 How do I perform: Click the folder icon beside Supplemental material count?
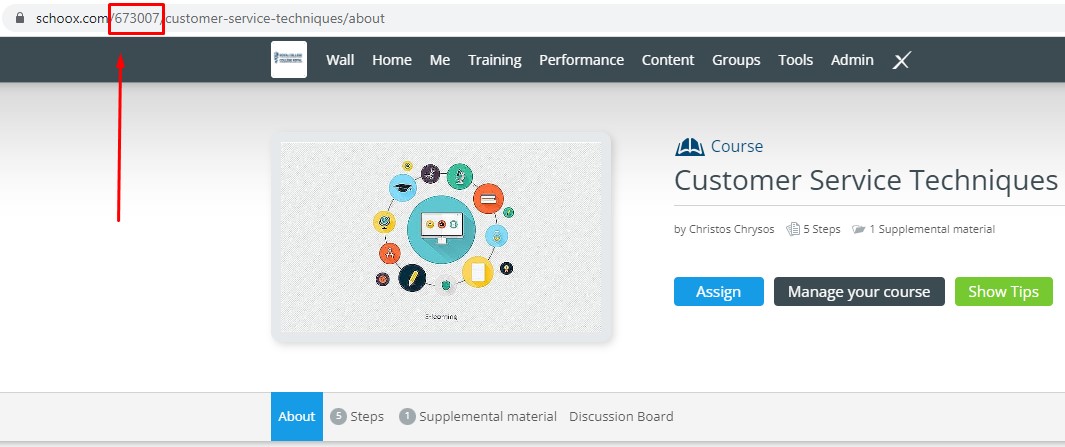pos(859,230)
